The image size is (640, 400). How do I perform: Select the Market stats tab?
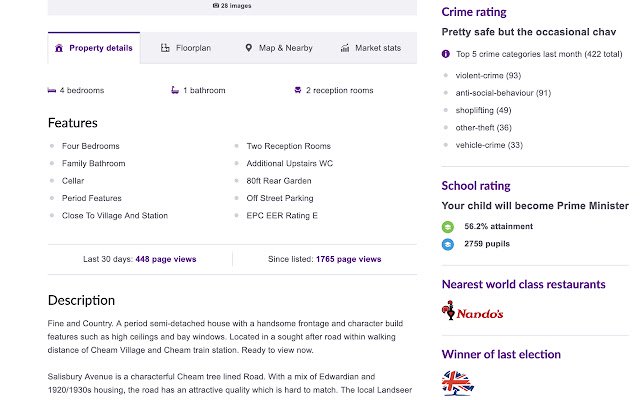[371, 48]
